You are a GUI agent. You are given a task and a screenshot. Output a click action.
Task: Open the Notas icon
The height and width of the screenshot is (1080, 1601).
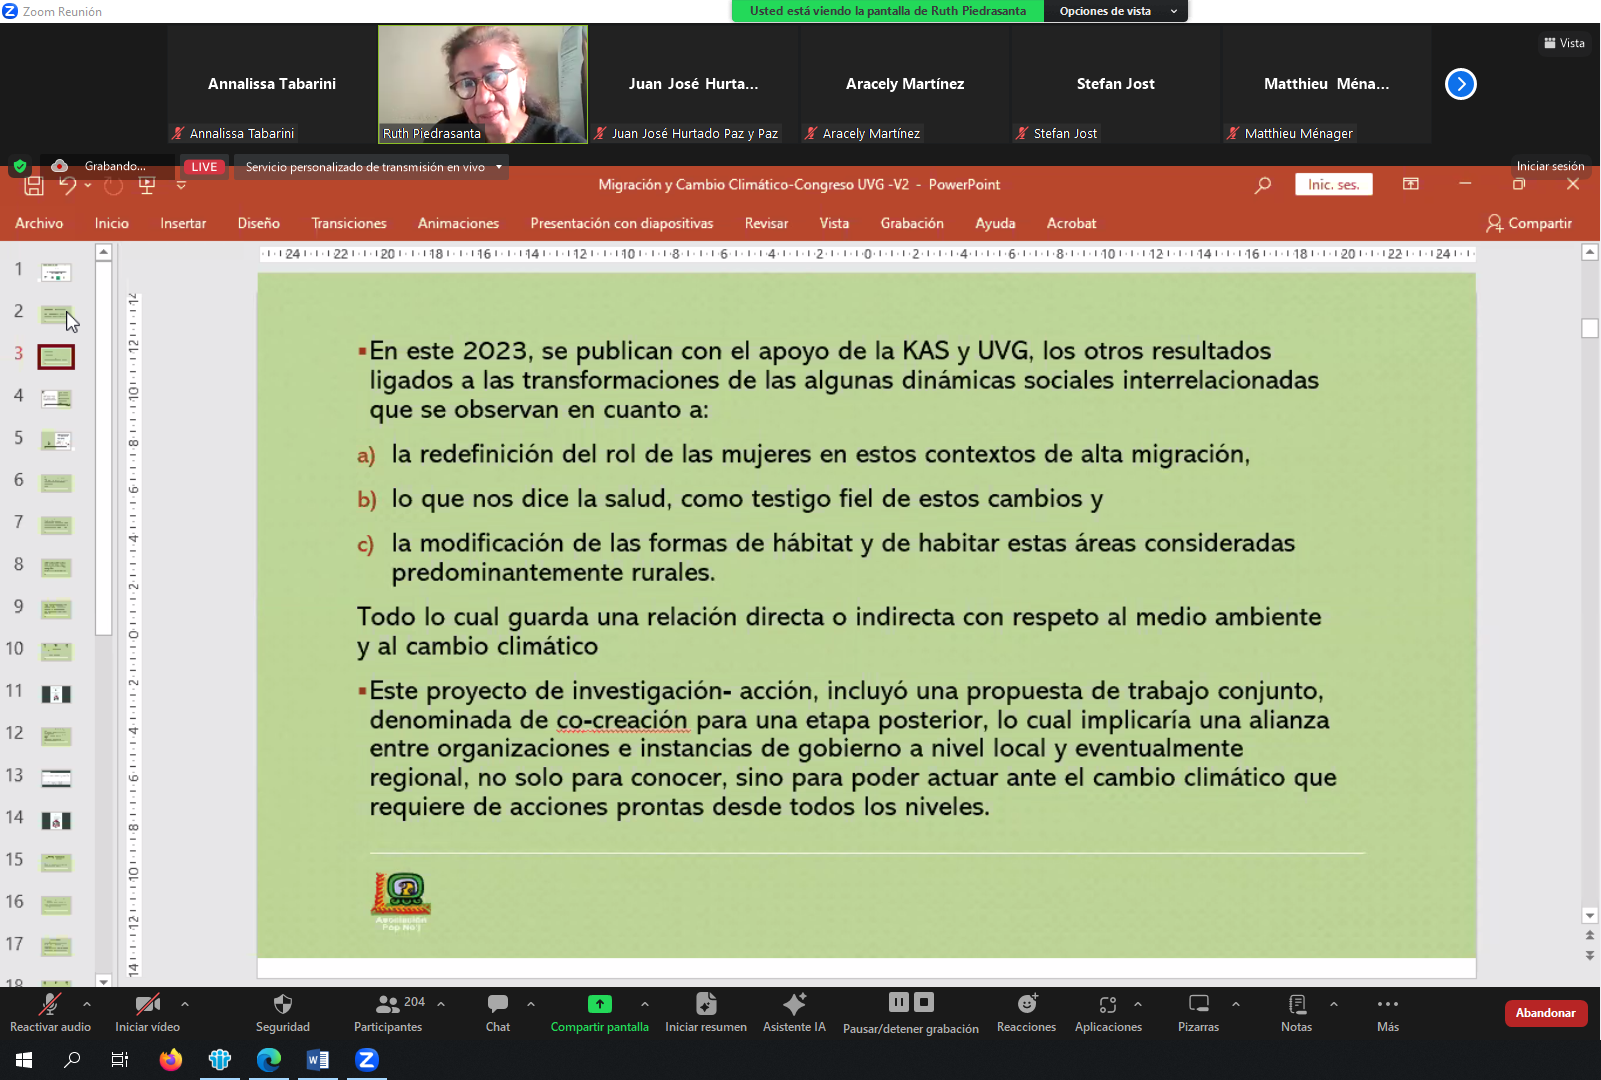[x=1296, y=1004]
